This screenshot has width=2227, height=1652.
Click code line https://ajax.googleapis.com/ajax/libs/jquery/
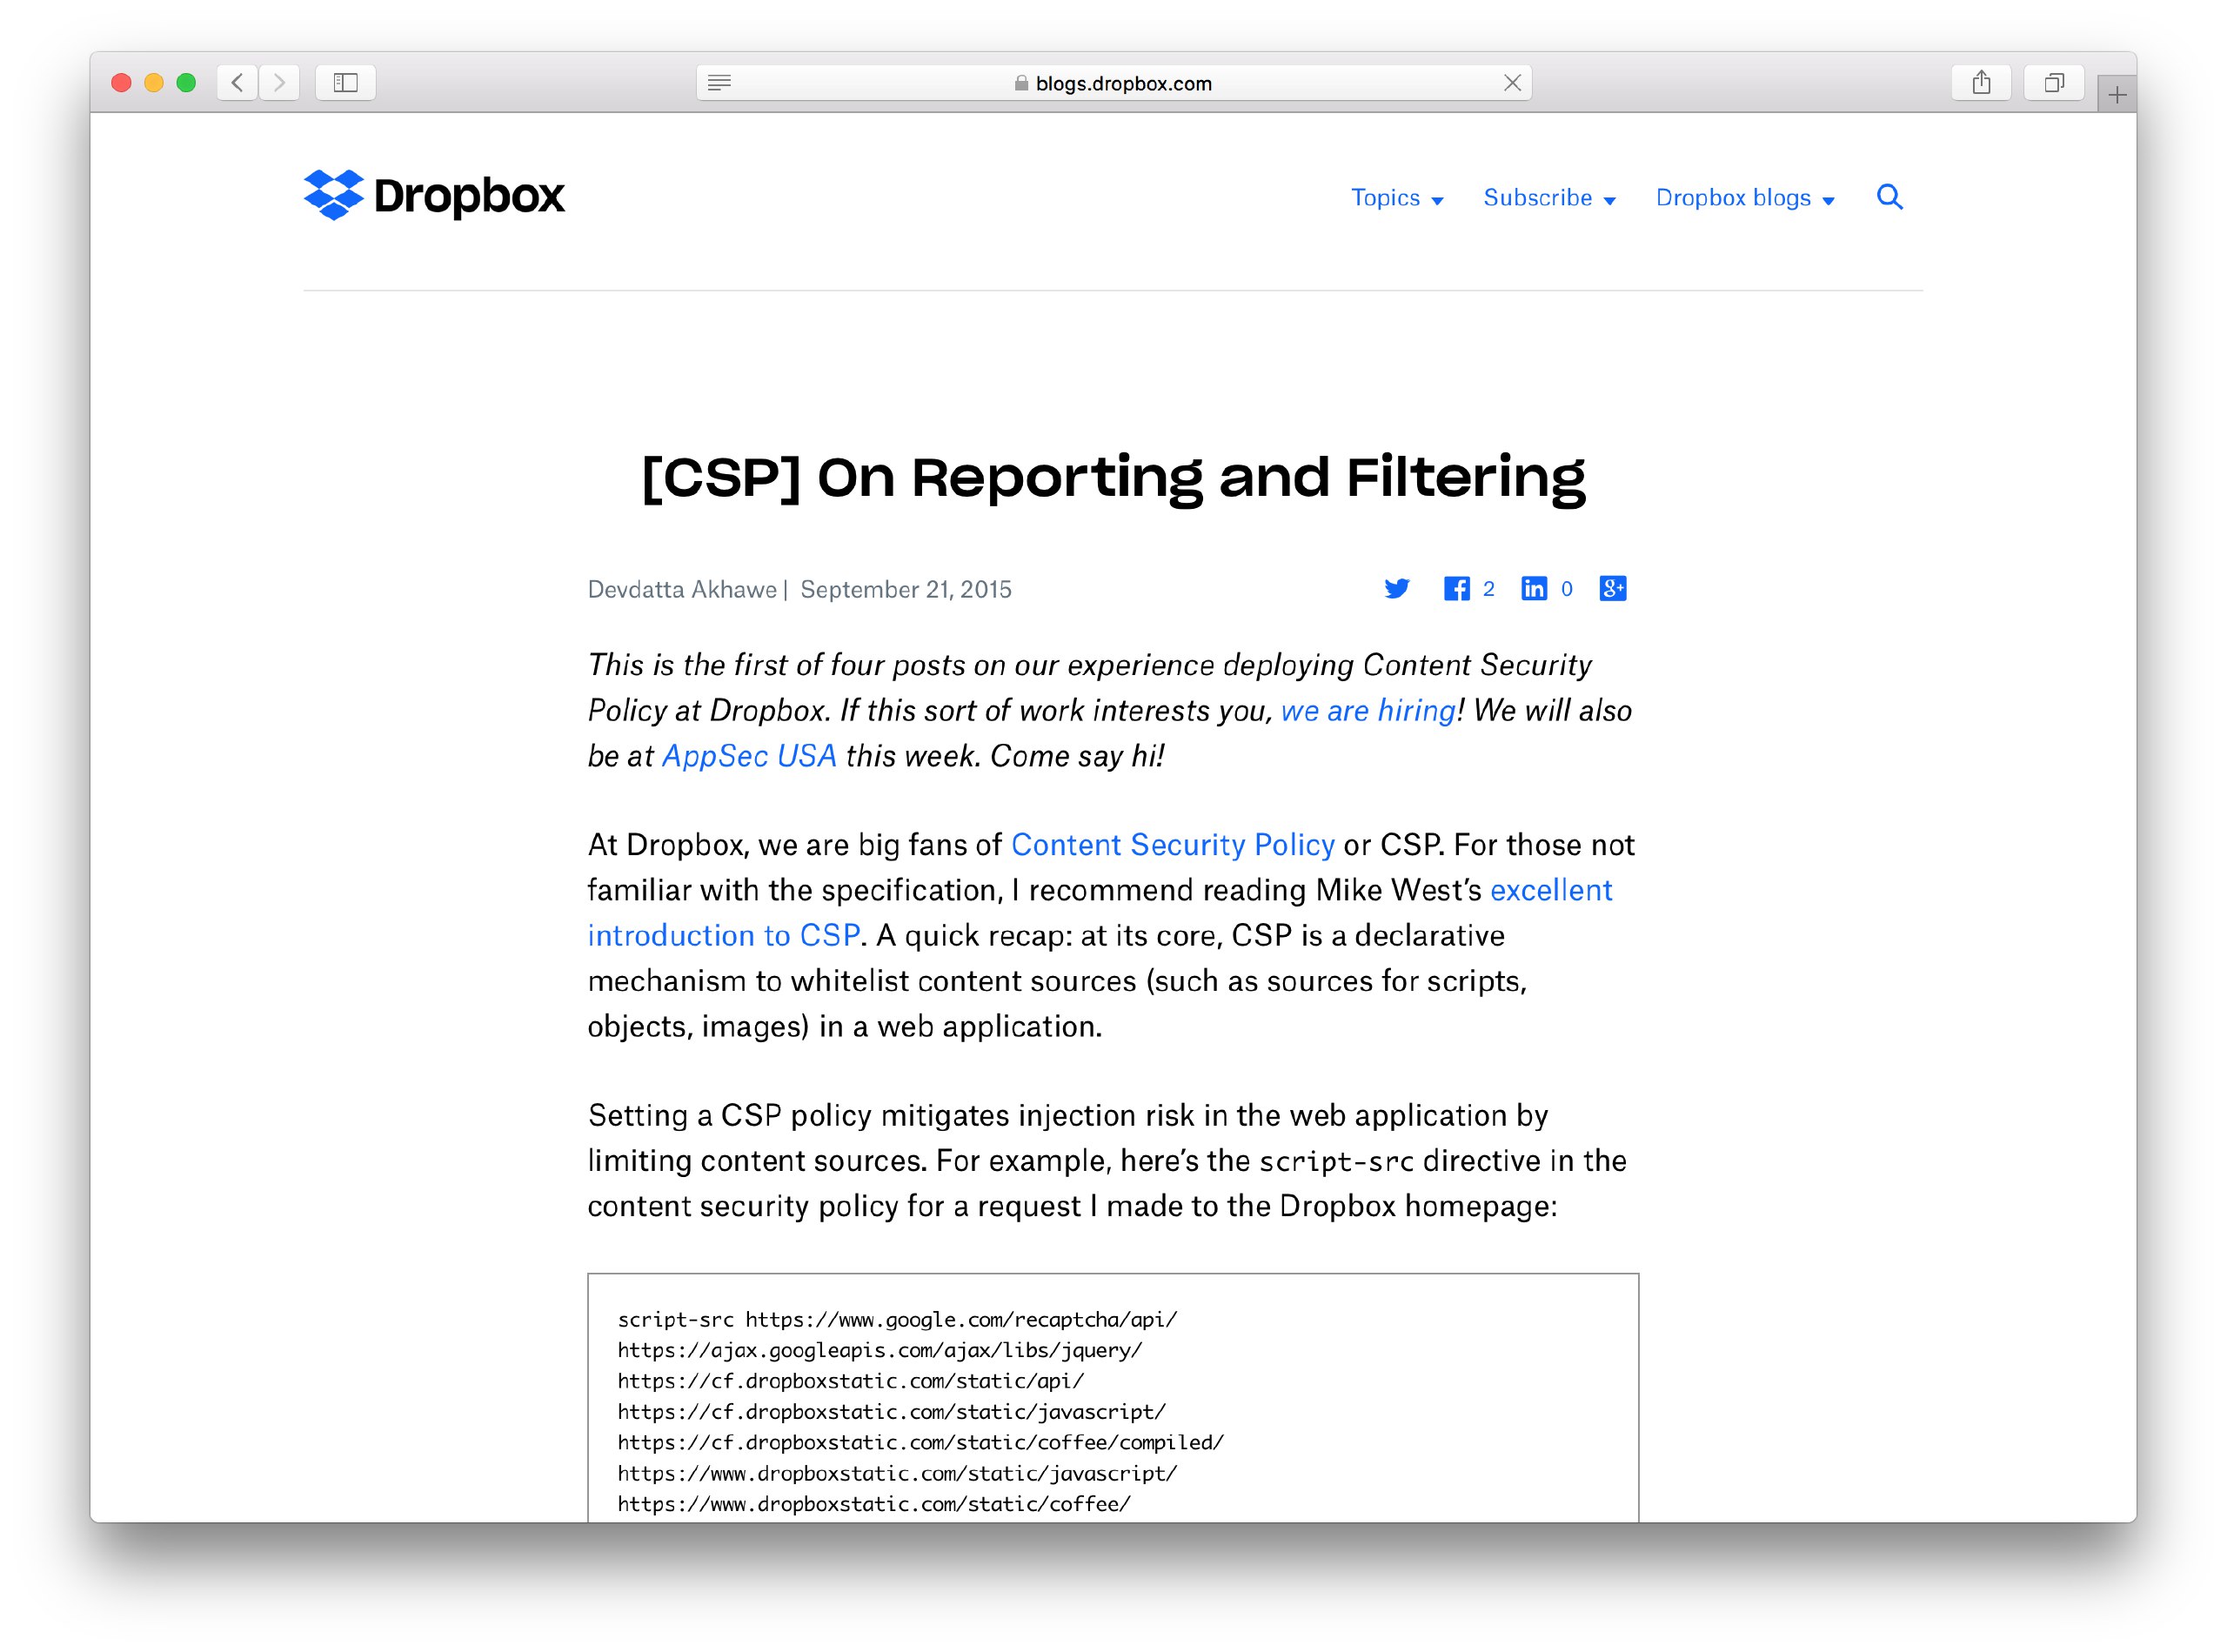click(879, 1350)
